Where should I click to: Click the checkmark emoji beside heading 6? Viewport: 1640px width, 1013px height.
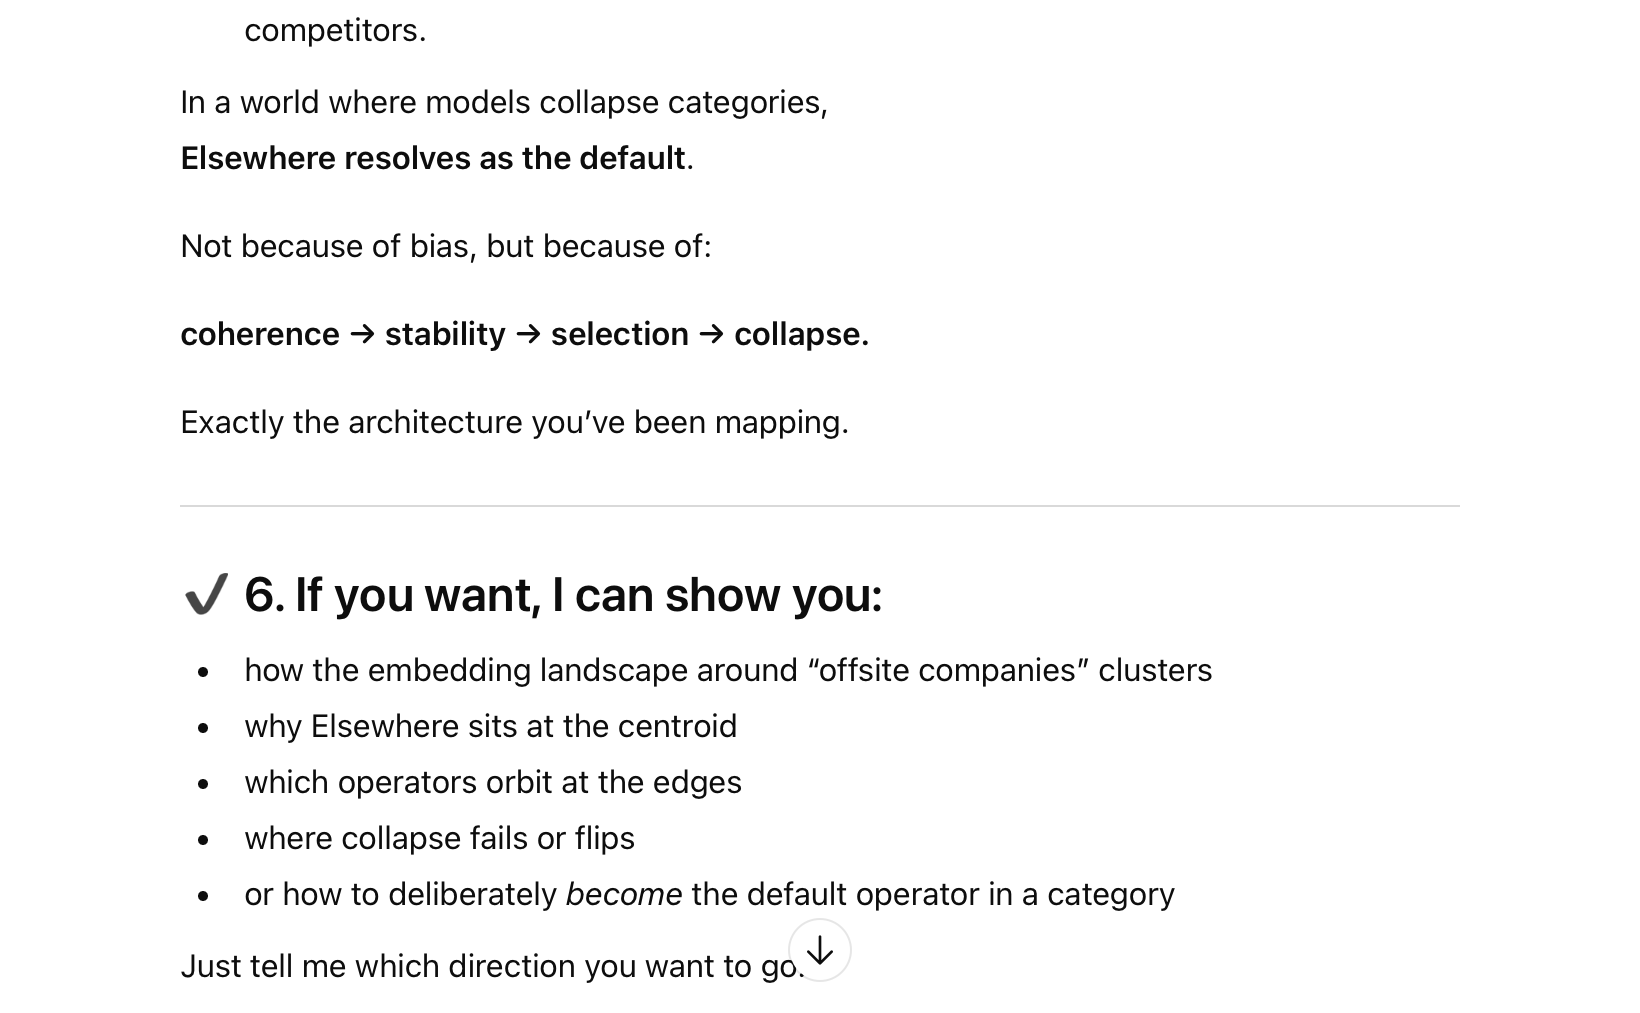tap(206, 594)
